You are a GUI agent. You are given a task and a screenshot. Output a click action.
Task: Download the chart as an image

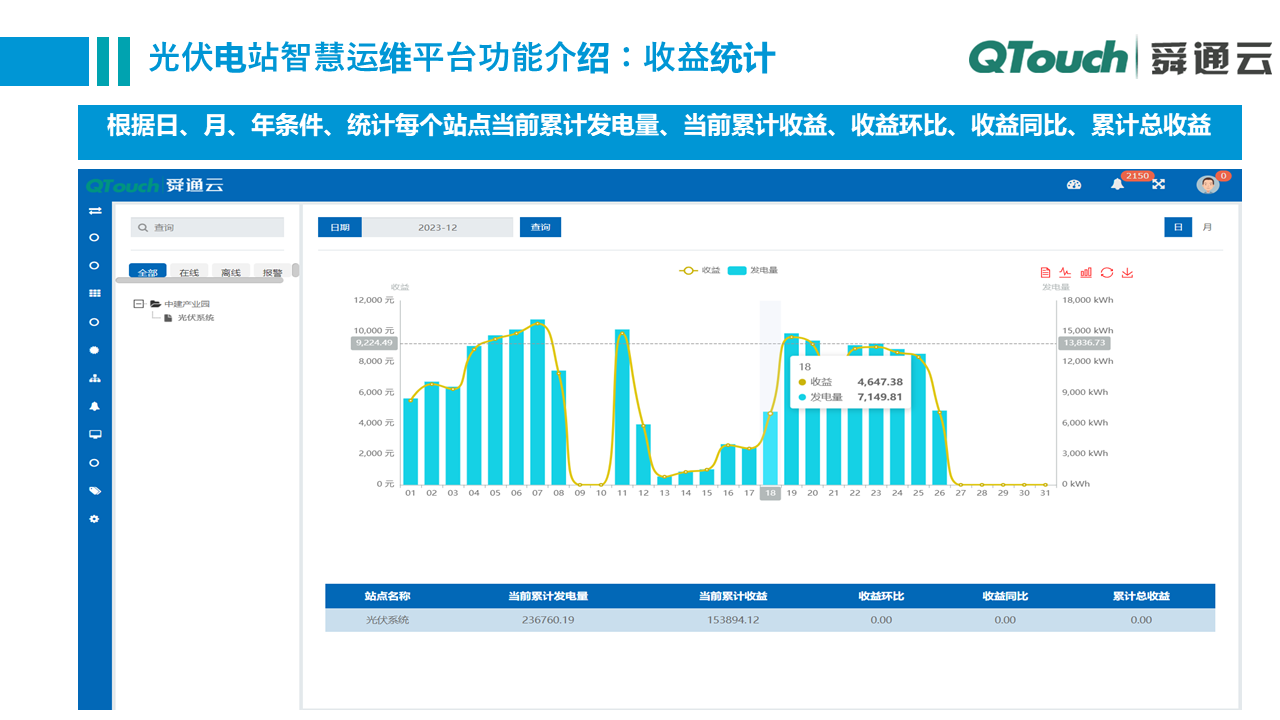coord(1125,271)
